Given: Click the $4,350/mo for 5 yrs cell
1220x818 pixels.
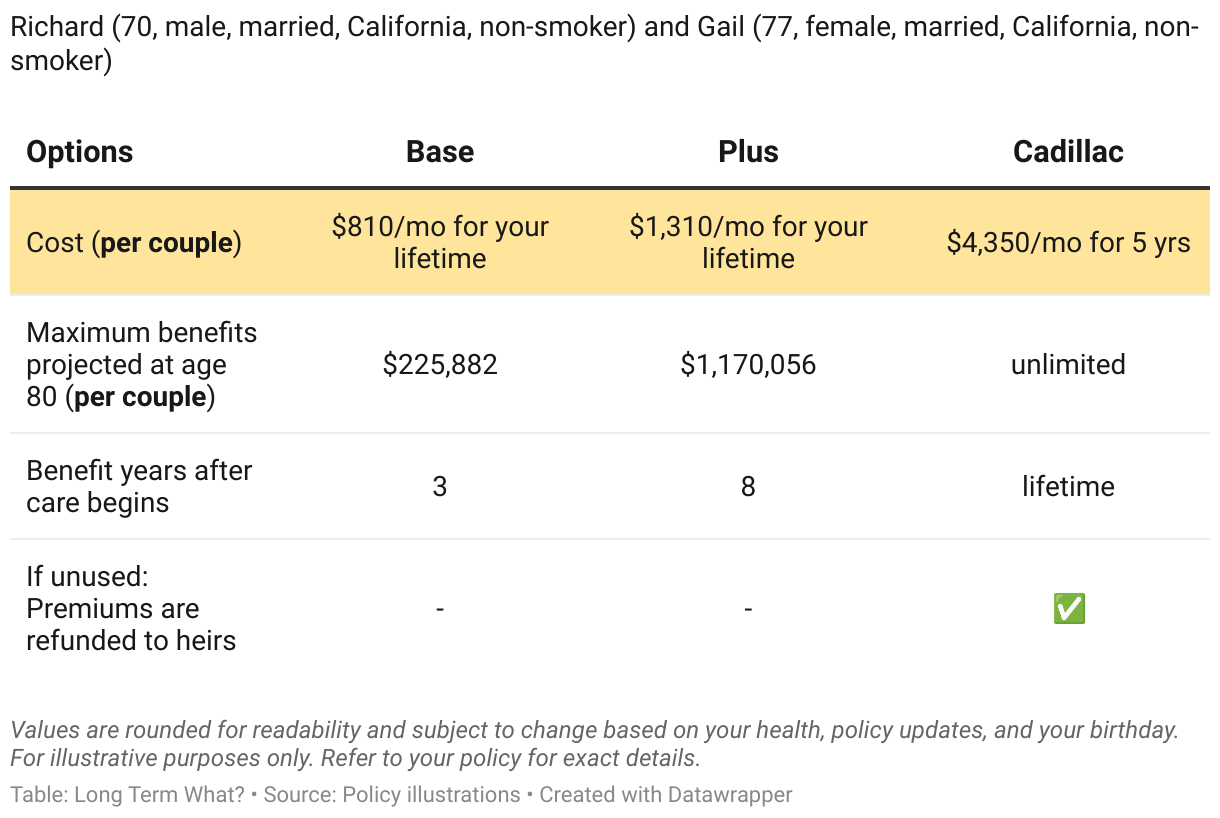Looking at the screenshot, I should [1068, 243].
